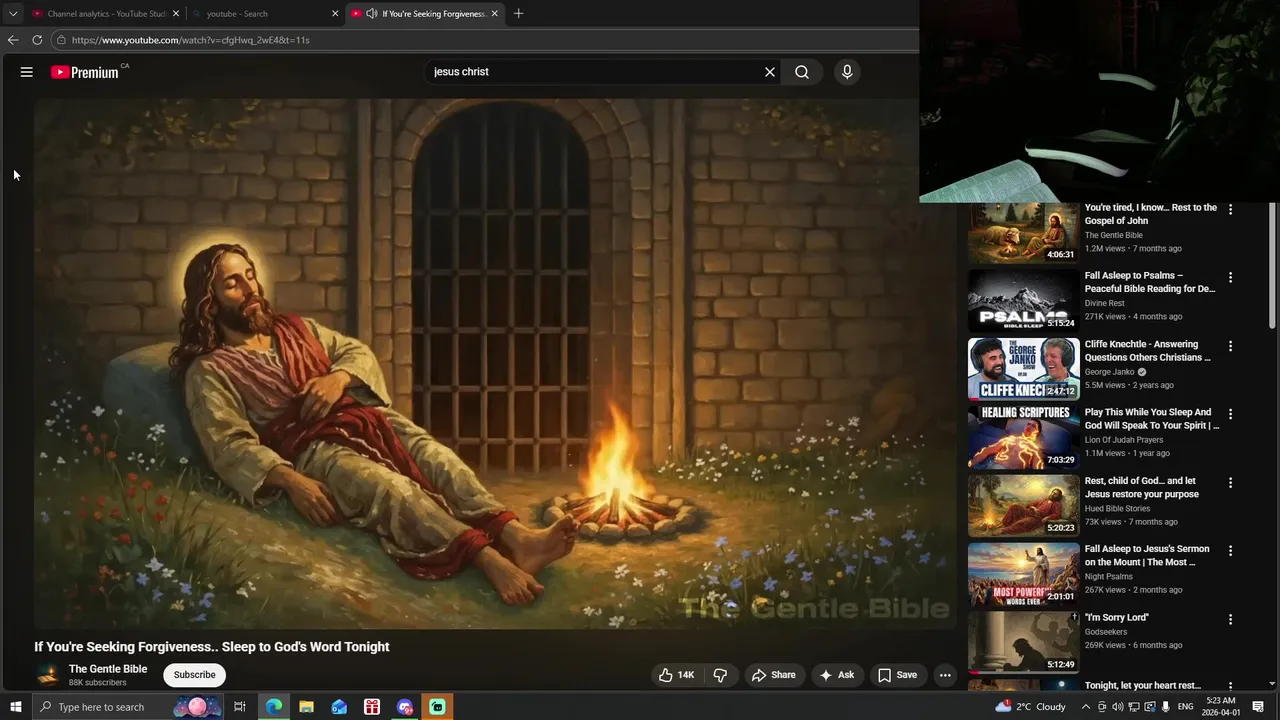Viewport: 1280px width, 720px height.
Task: Open the red gift box taskbar app
Action: [x=372, y=707]
